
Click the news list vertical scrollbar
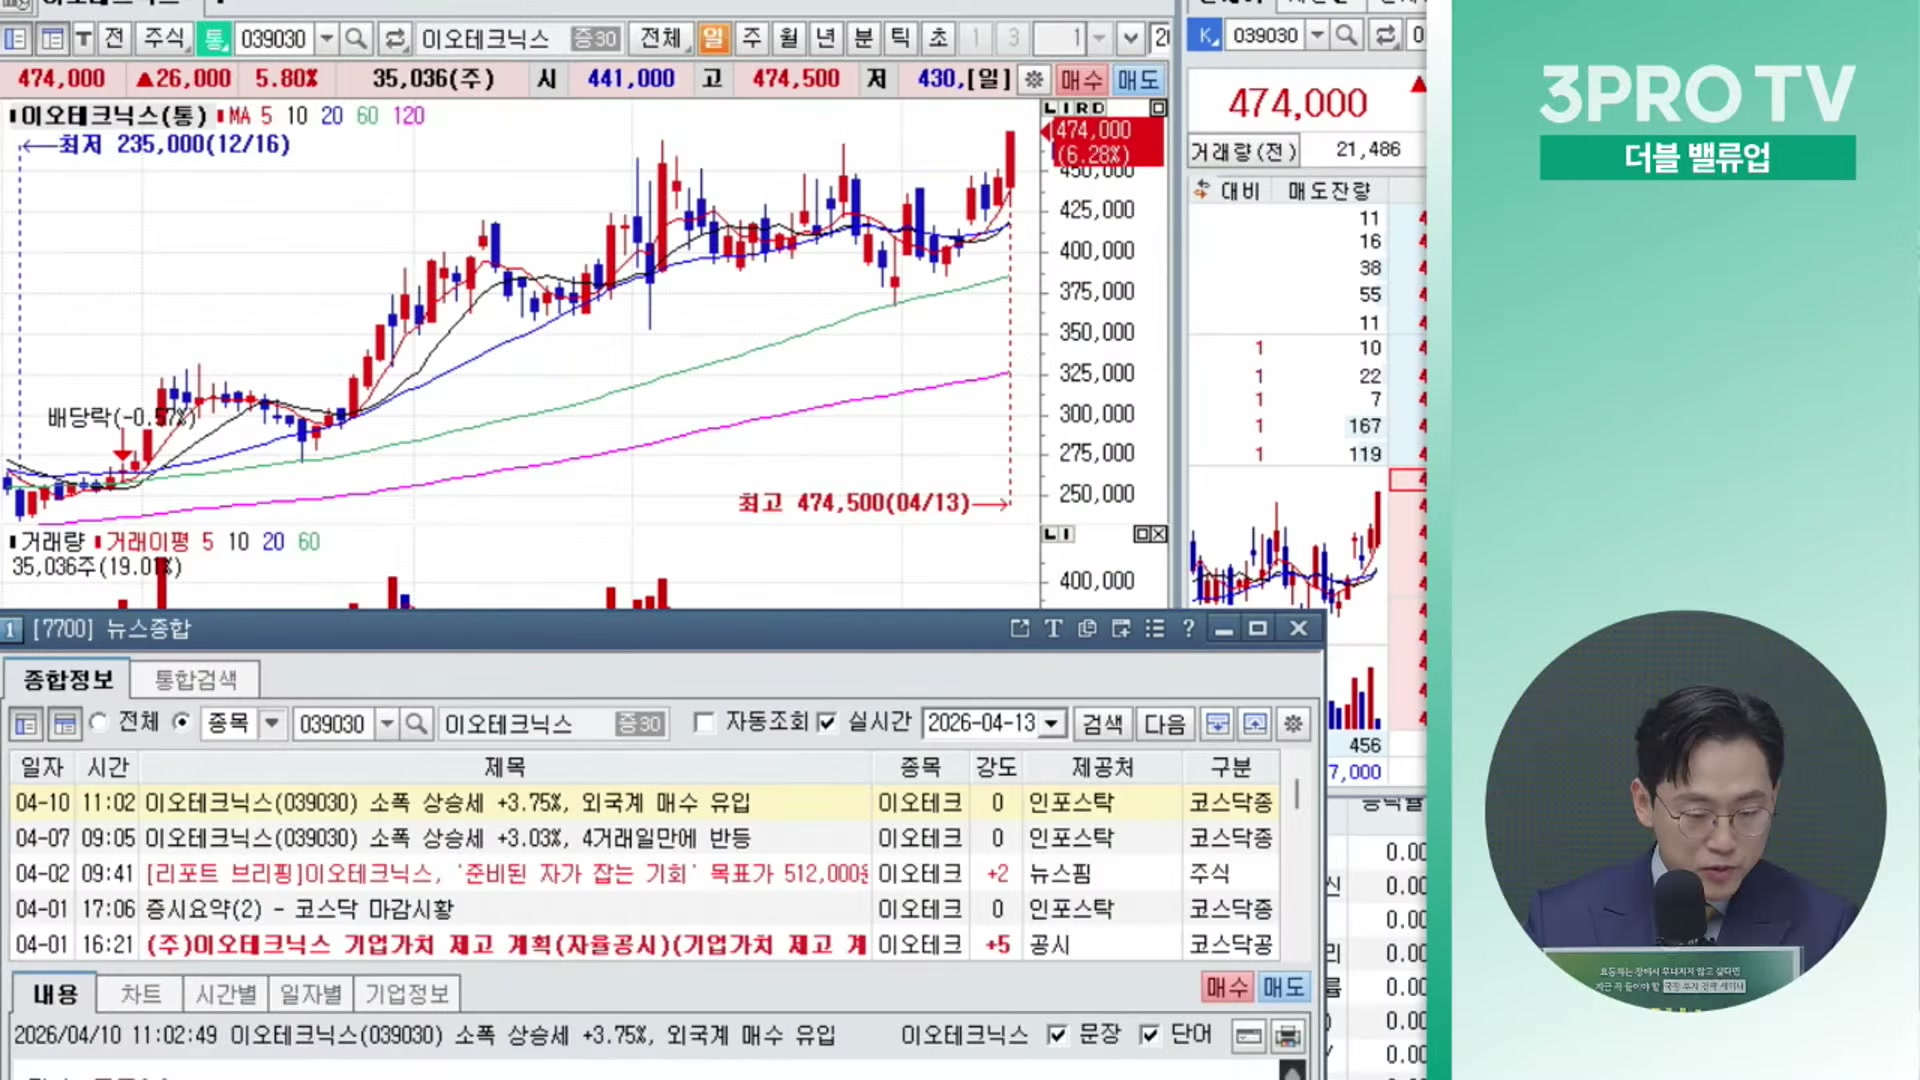pos(1297,795)
